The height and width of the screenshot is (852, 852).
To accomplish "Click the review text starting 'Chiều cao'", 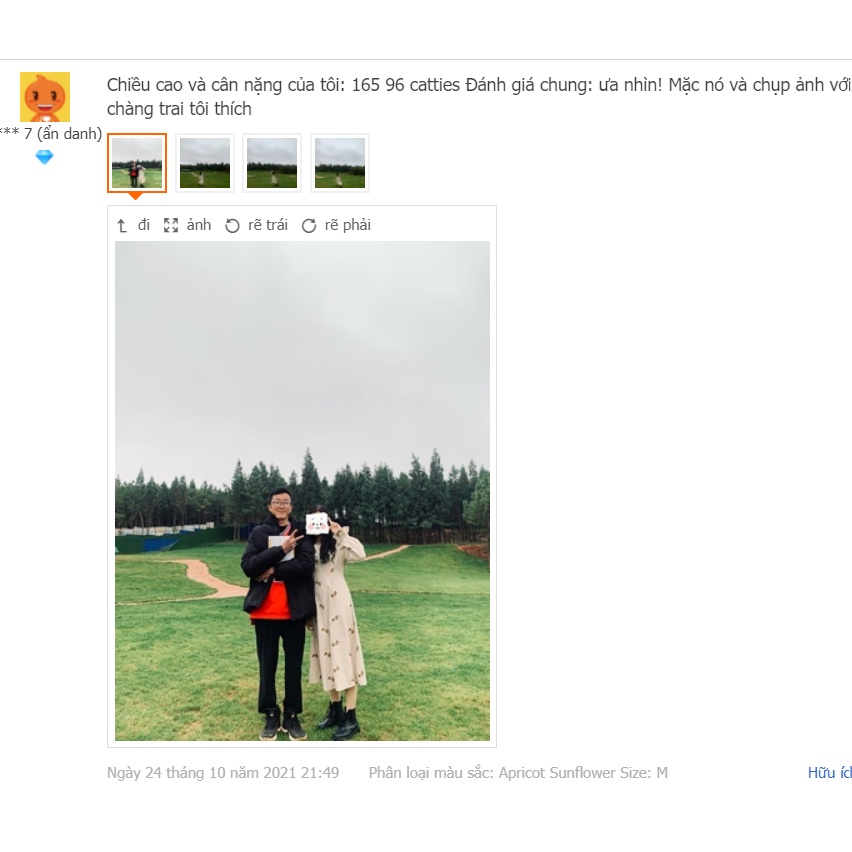I will pyautogui.click(x=478, y=97).
